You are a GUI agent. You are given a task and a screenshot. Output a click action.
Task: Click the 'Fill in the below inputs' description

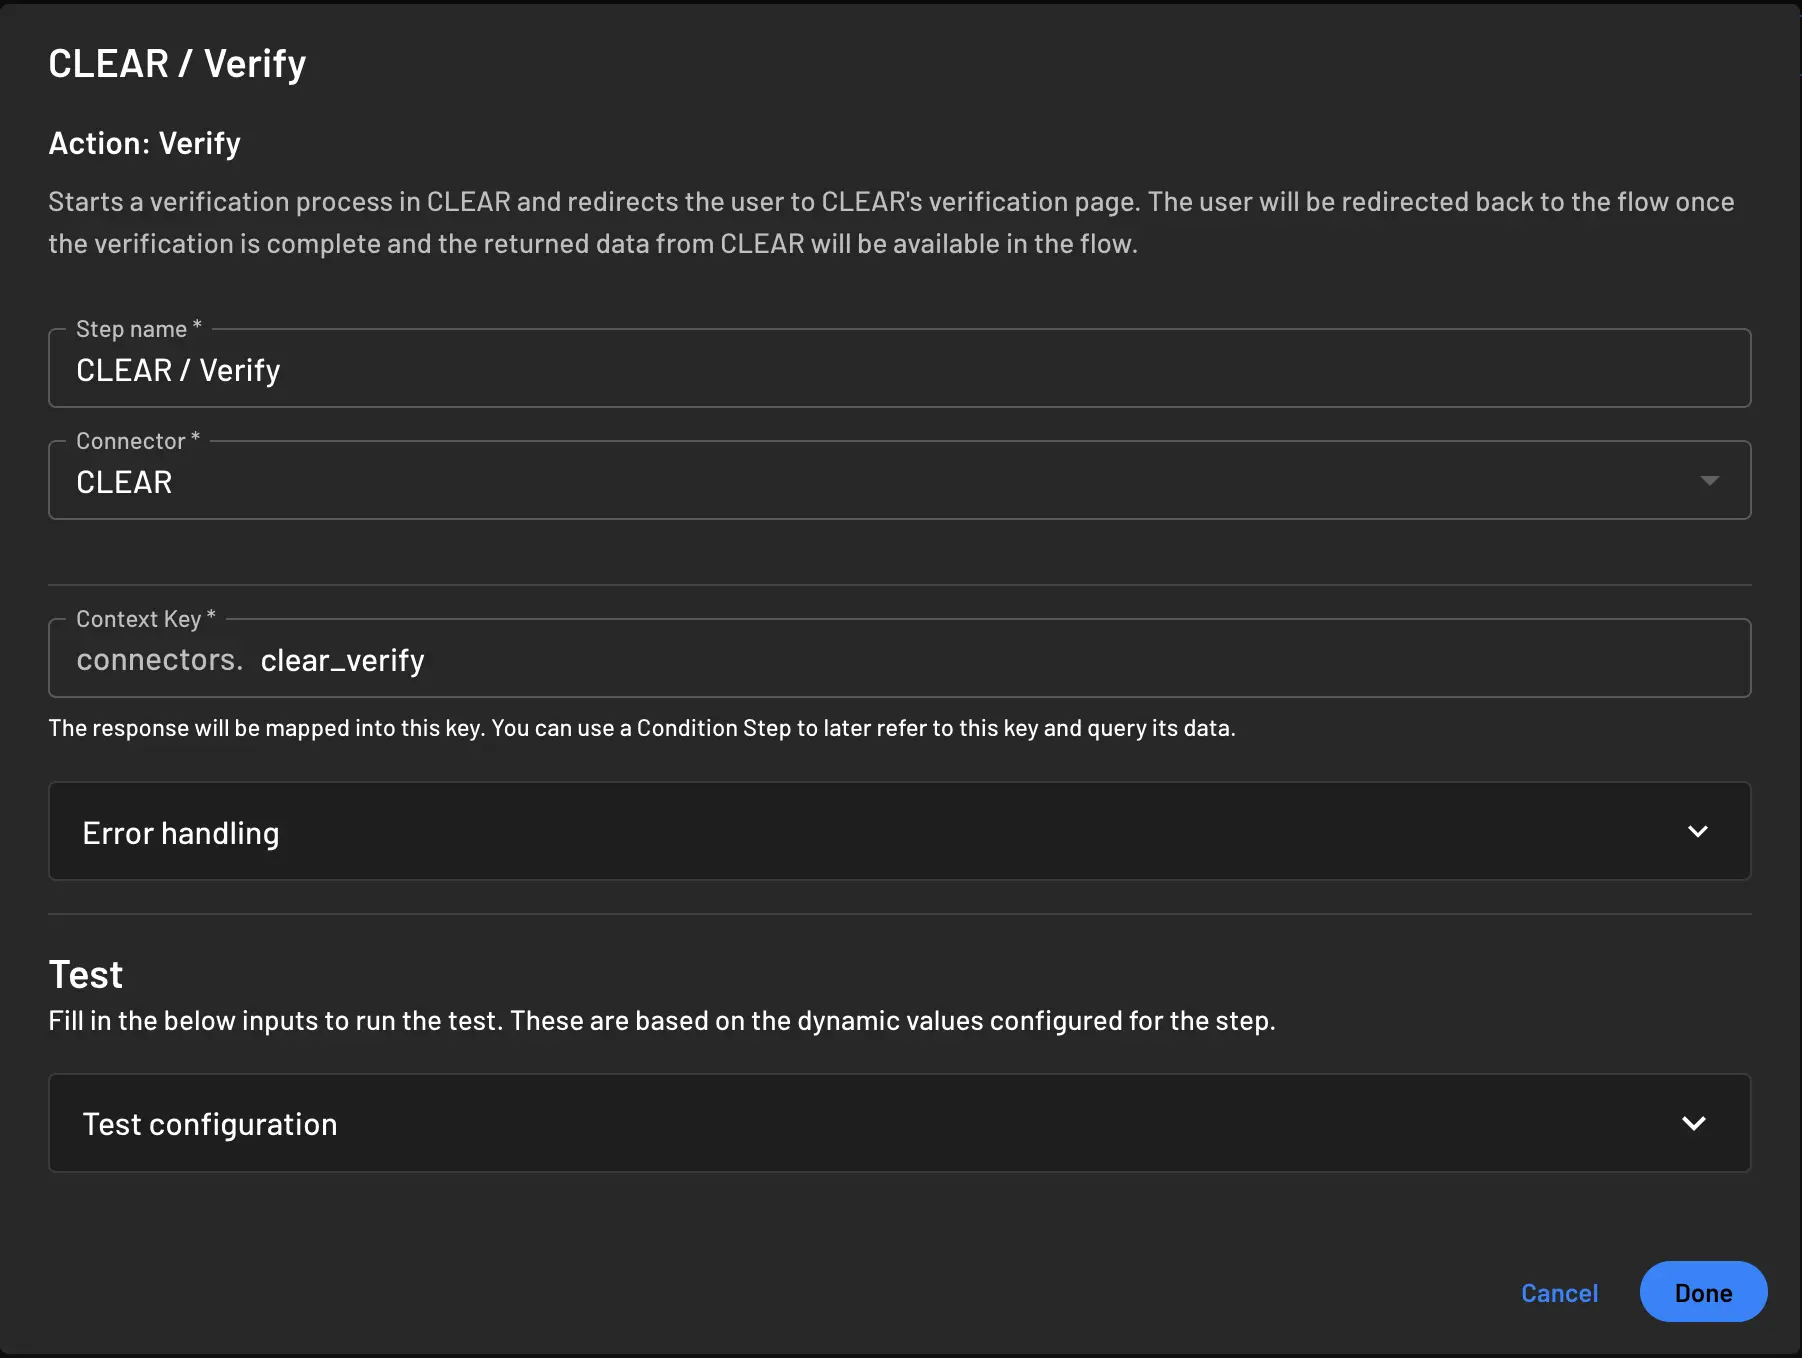tap(662, 1021)
